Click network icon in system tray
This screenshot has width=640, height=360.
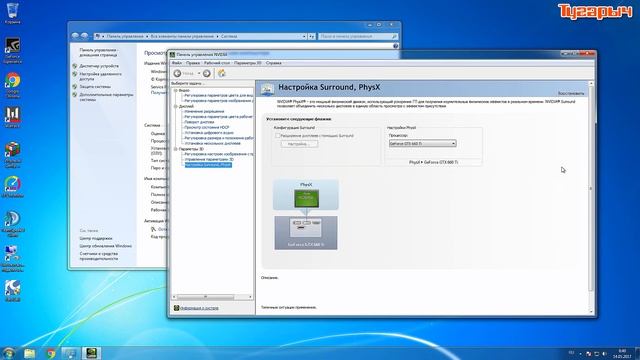(597, 353)
